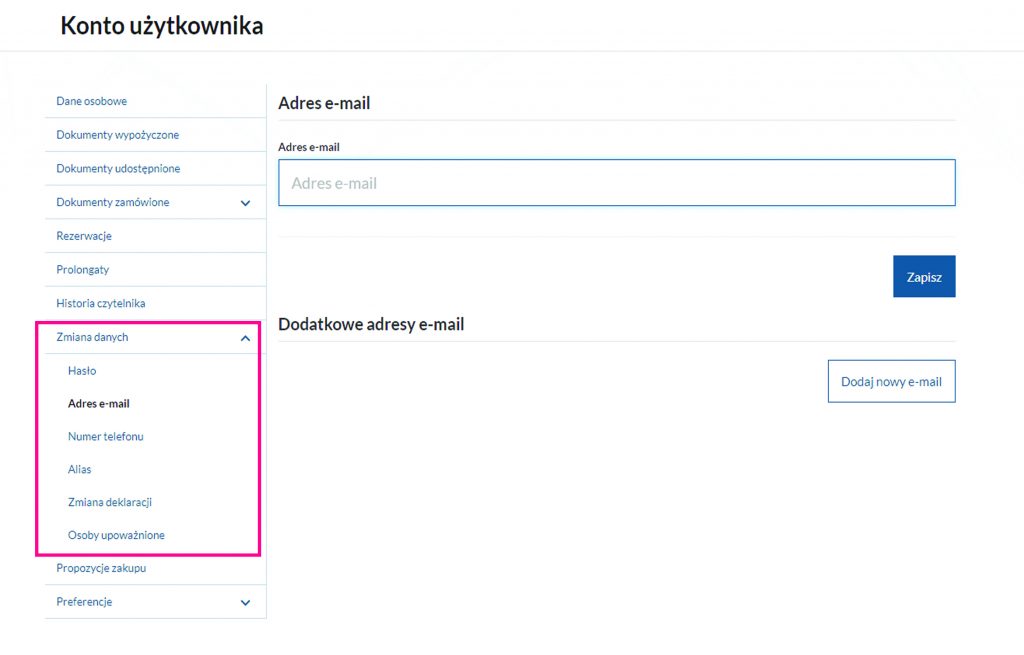This screenshot has height=655, width=1024.
Task: Select Adres e-mail submenu item
Action: tap(99, 404)
